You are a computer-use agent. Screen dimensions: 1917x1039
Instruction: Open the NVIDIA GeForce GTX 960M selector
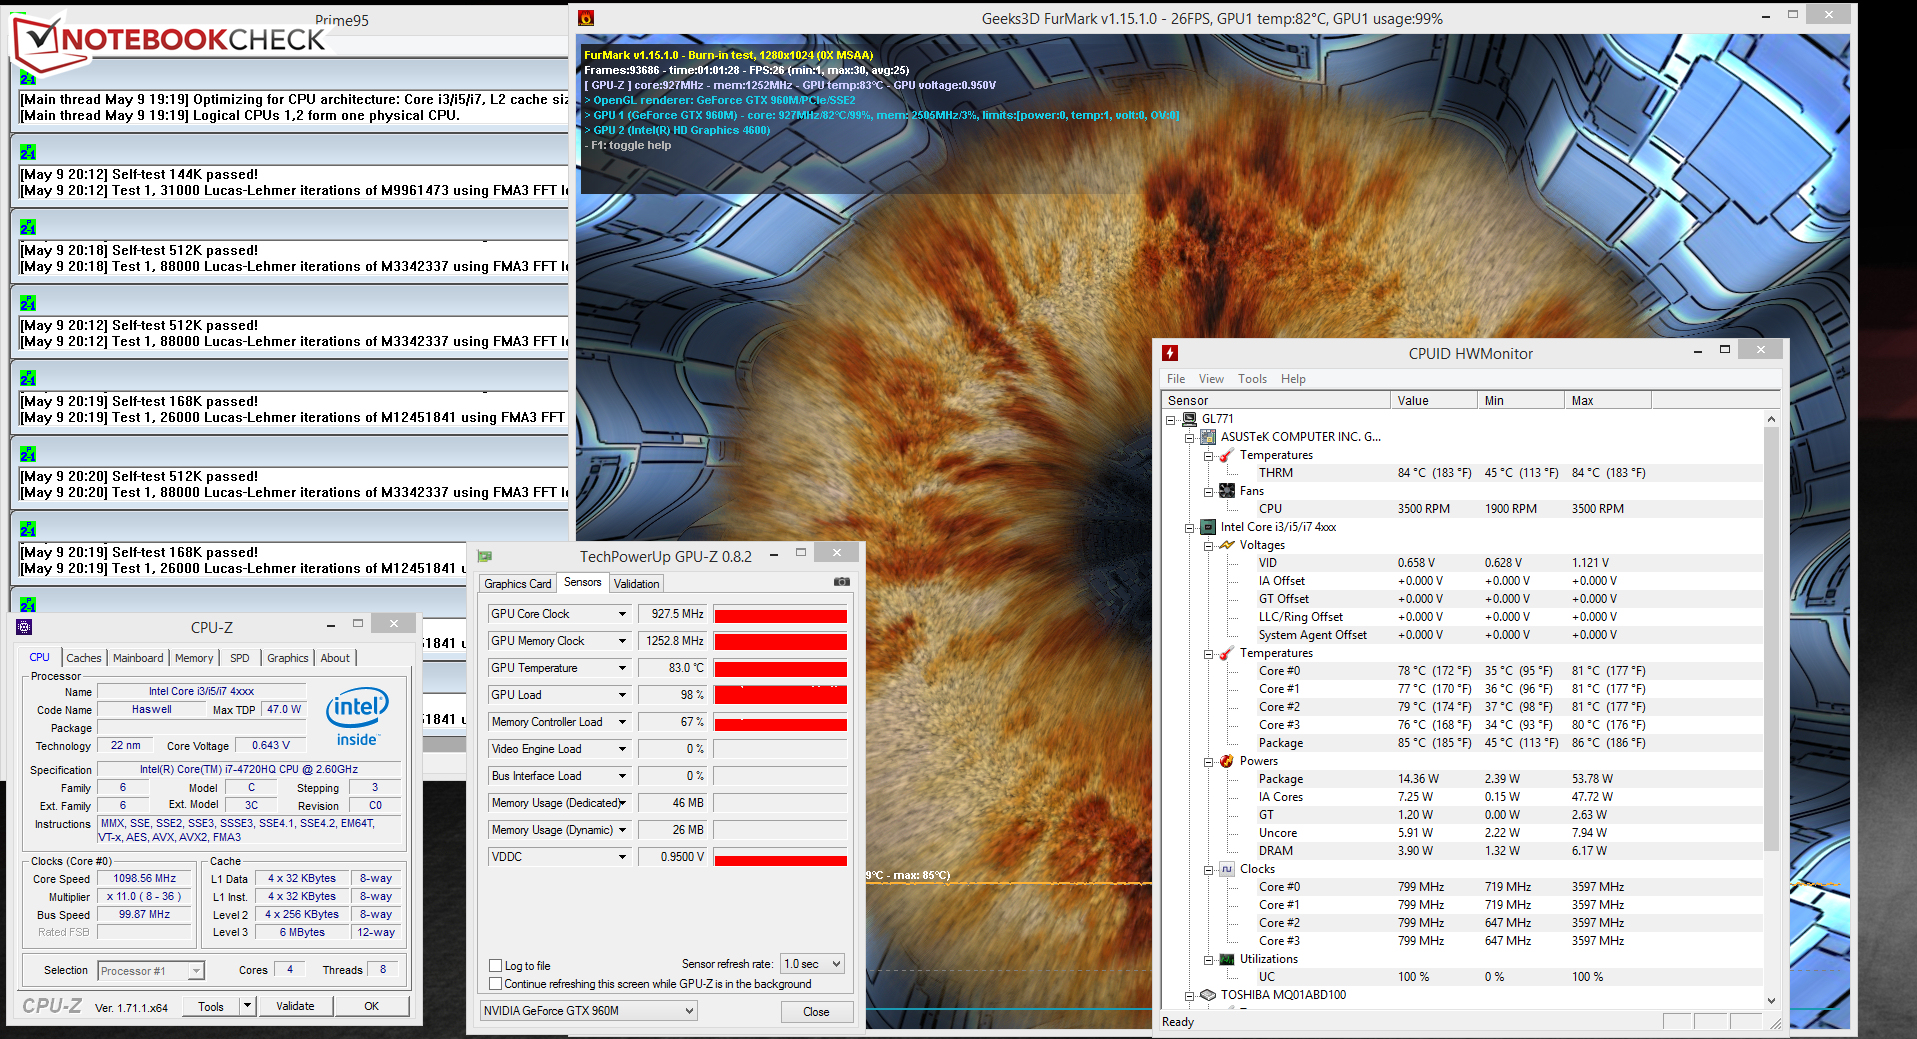click(588, 1011)
